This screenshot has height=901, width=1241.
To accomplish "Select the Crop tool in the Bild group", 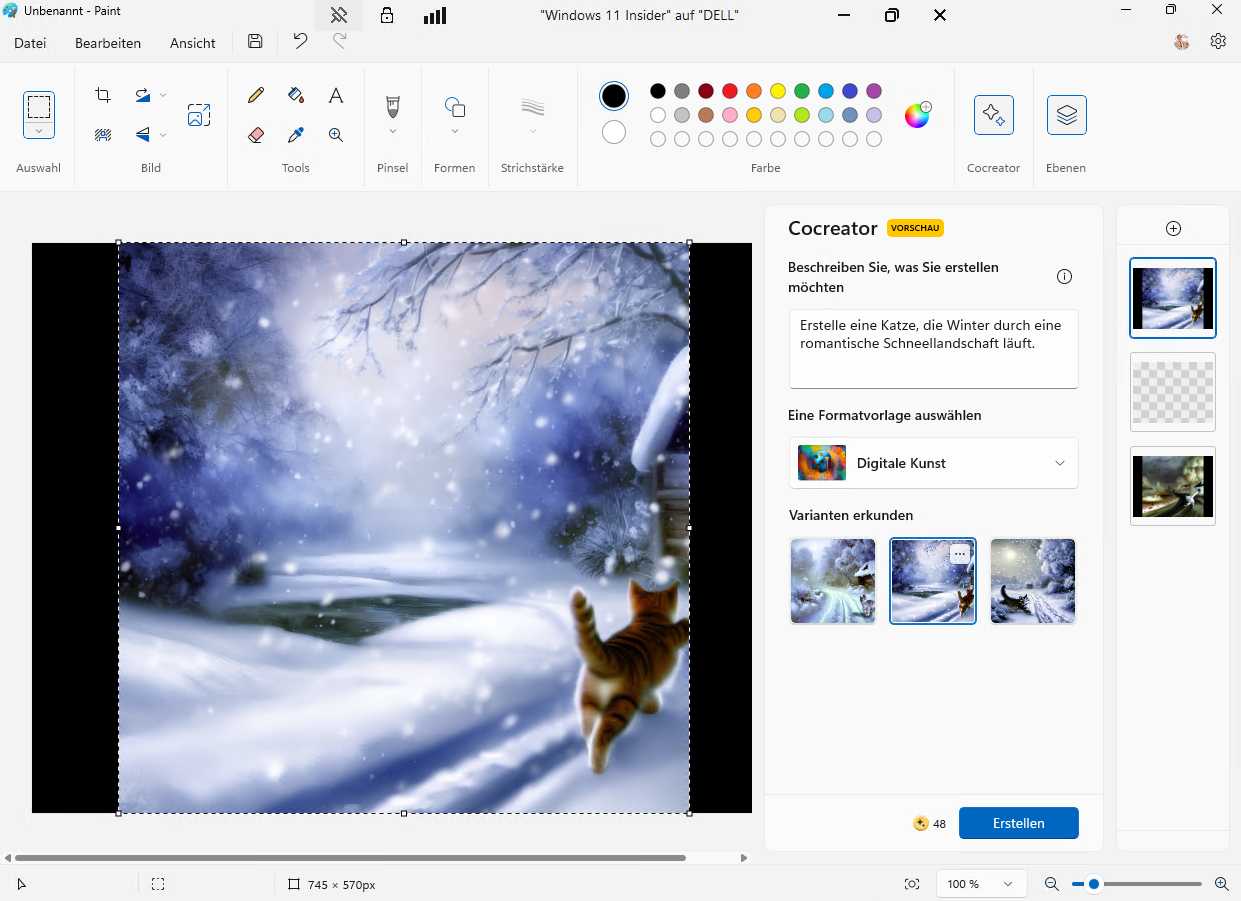I will tap(102, 94).
